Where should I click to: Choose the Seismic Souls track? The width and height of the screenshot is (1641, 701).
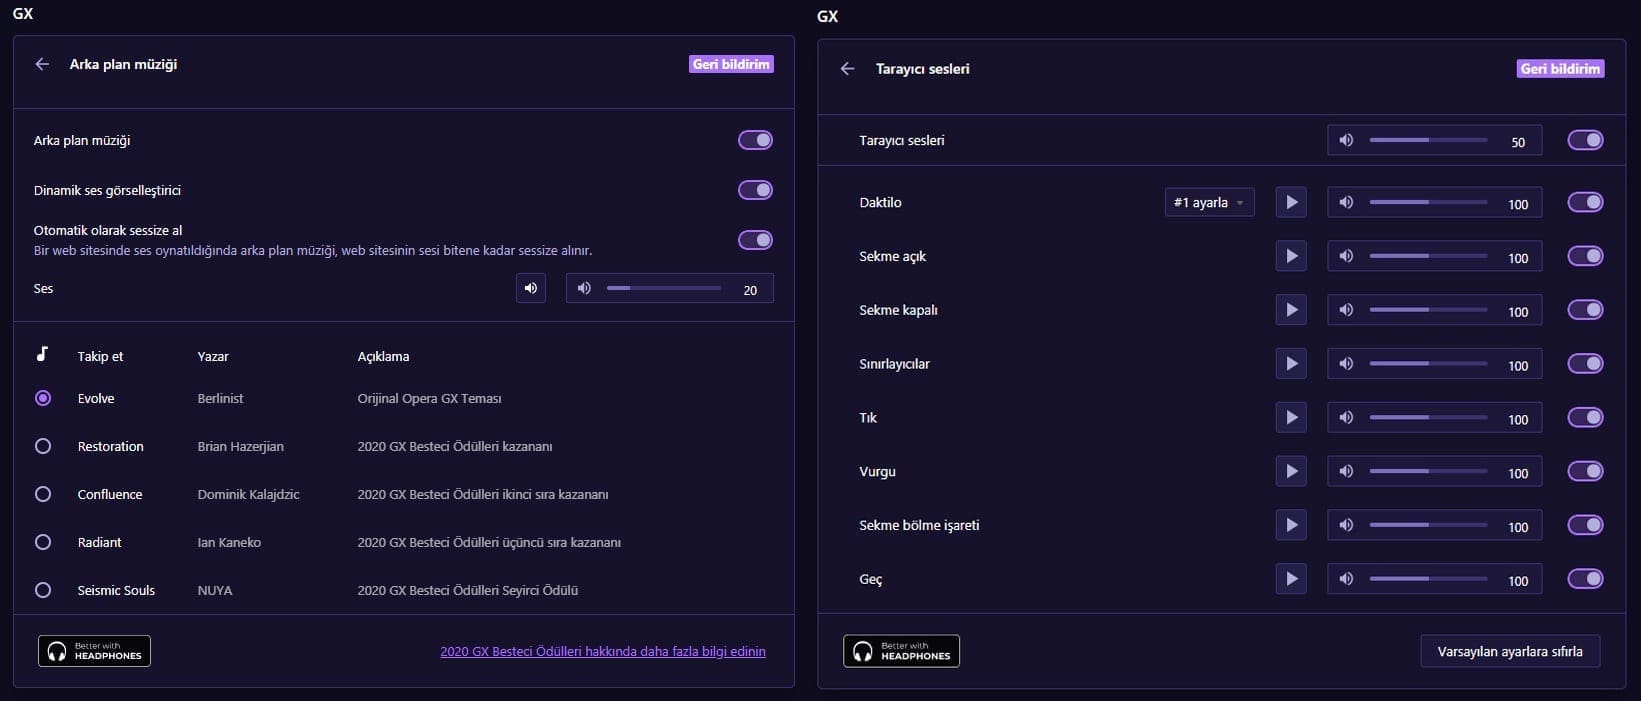click(43, 591)
